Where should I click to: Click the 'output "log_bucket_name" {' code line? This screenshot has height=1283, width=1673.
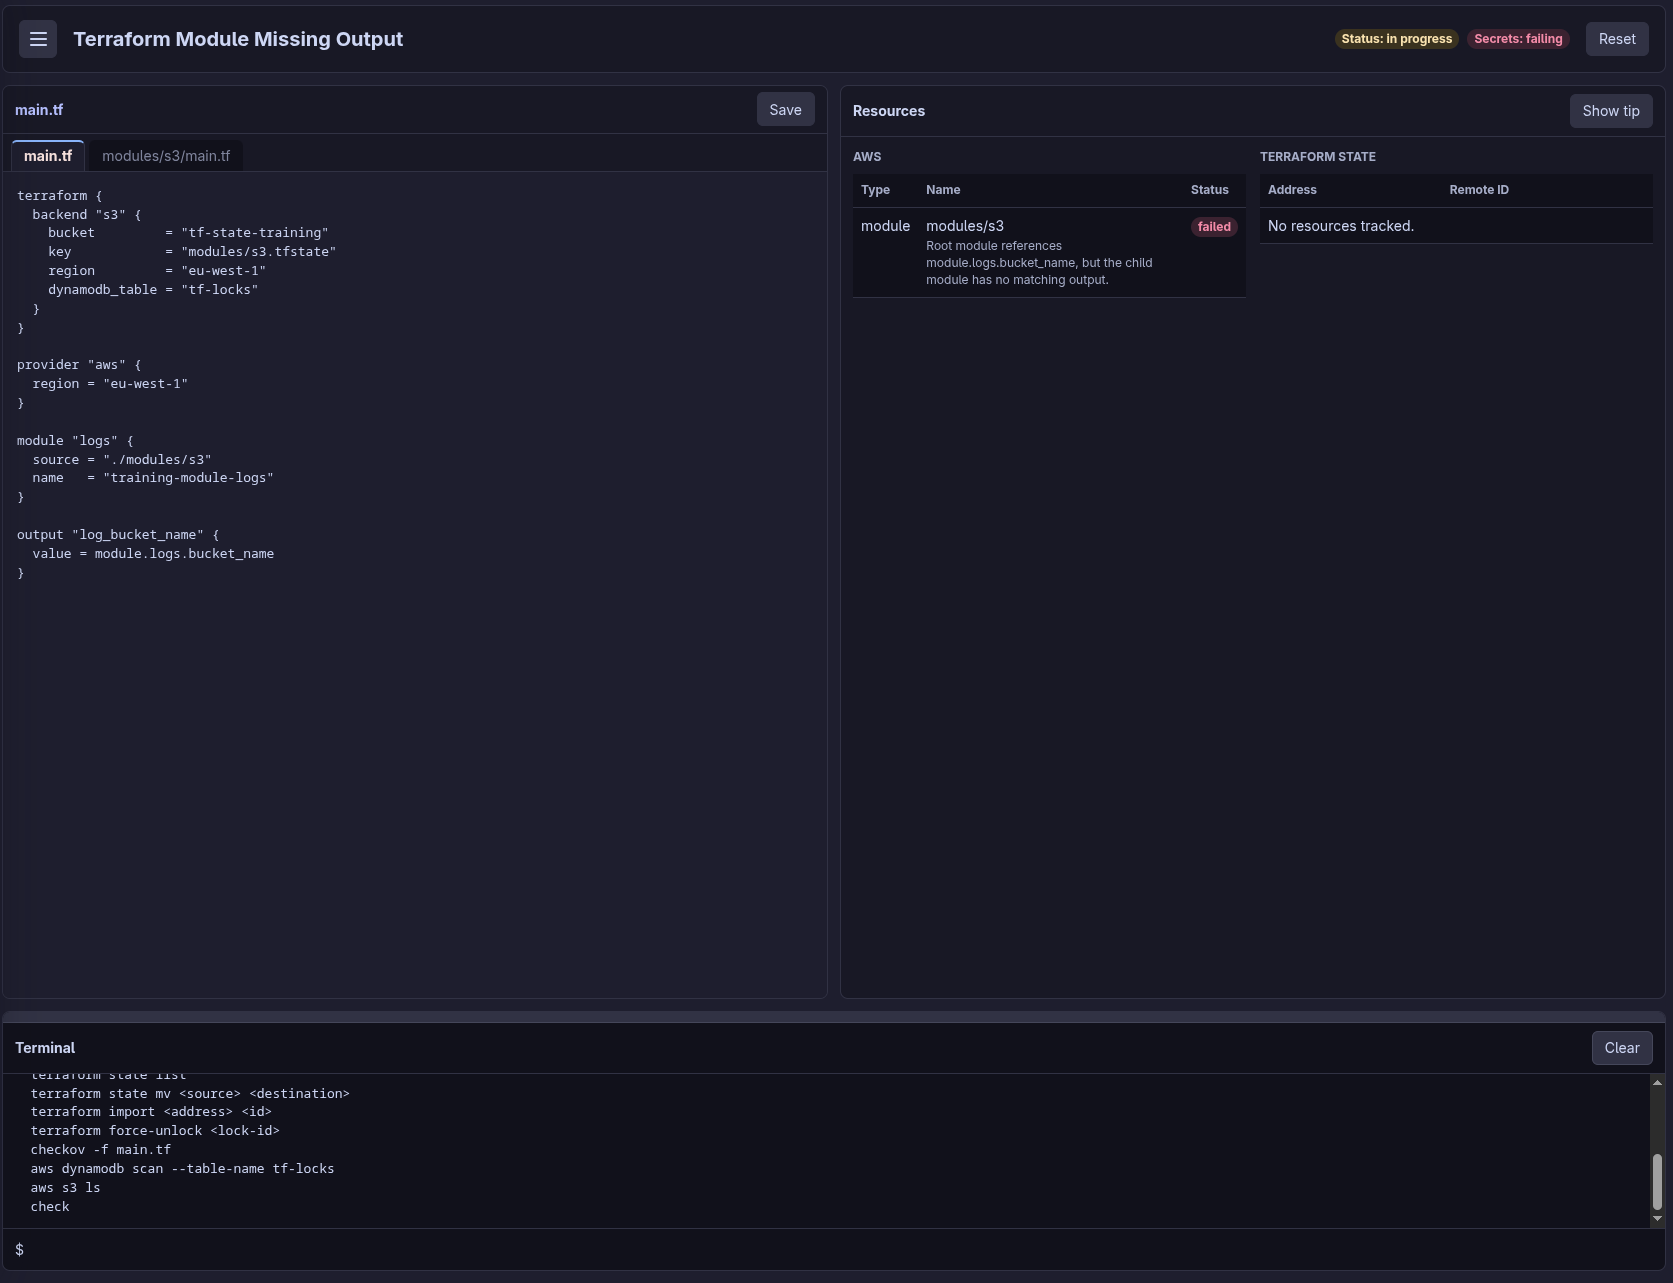click(118, 535)
